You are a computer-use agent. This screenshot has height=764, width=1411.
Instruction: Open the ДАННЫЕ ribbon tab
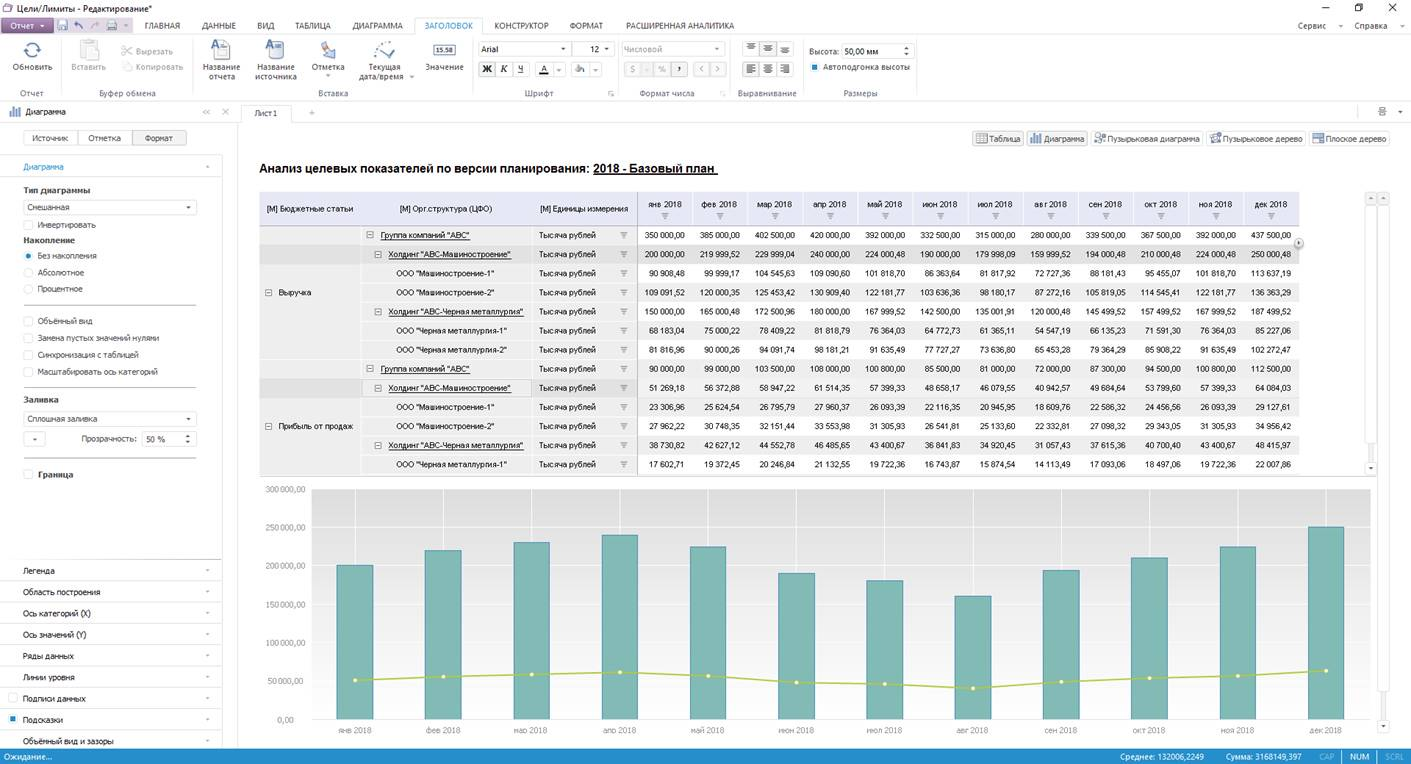219,26
